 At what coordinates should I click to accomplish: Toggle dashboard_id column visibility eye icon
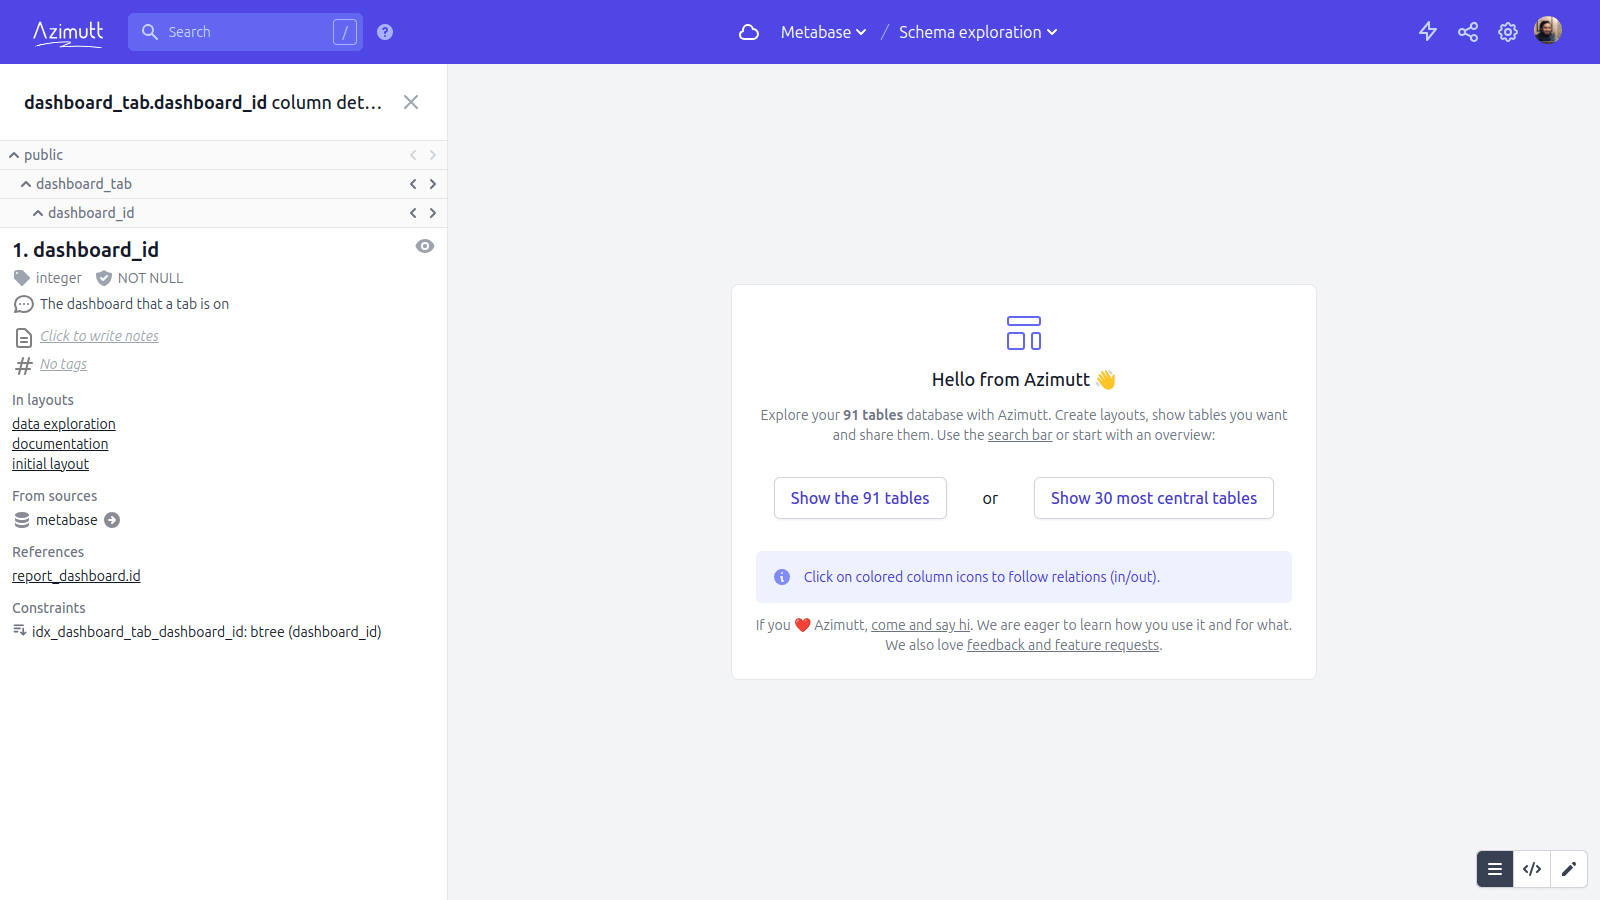(x=425, y=246)
